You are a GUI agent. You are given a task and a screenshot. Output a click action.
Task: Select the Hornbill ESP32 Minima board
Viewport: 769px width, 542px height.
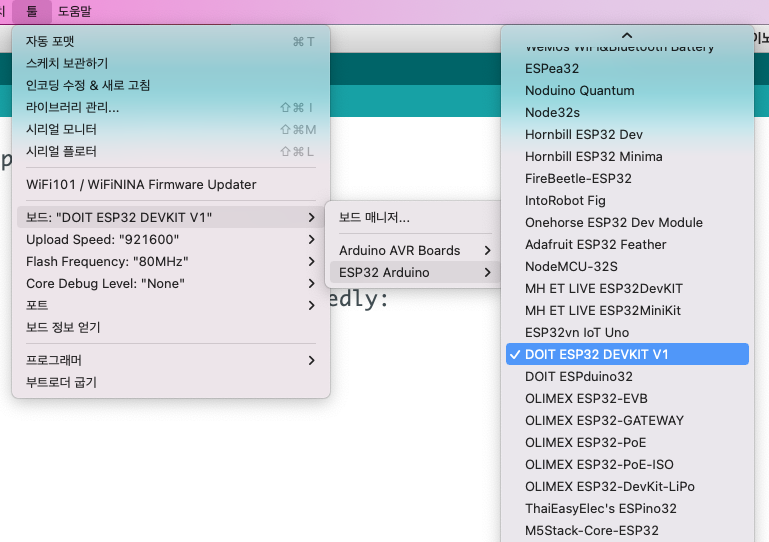coord(627,157)
